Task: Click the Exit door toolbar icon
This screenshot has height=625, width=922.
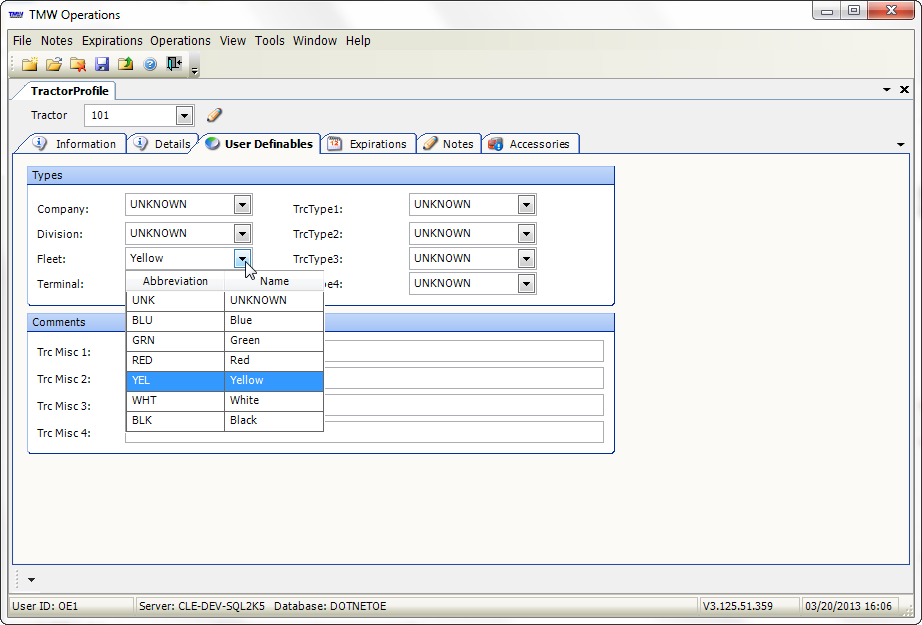Action: [174, 64]
